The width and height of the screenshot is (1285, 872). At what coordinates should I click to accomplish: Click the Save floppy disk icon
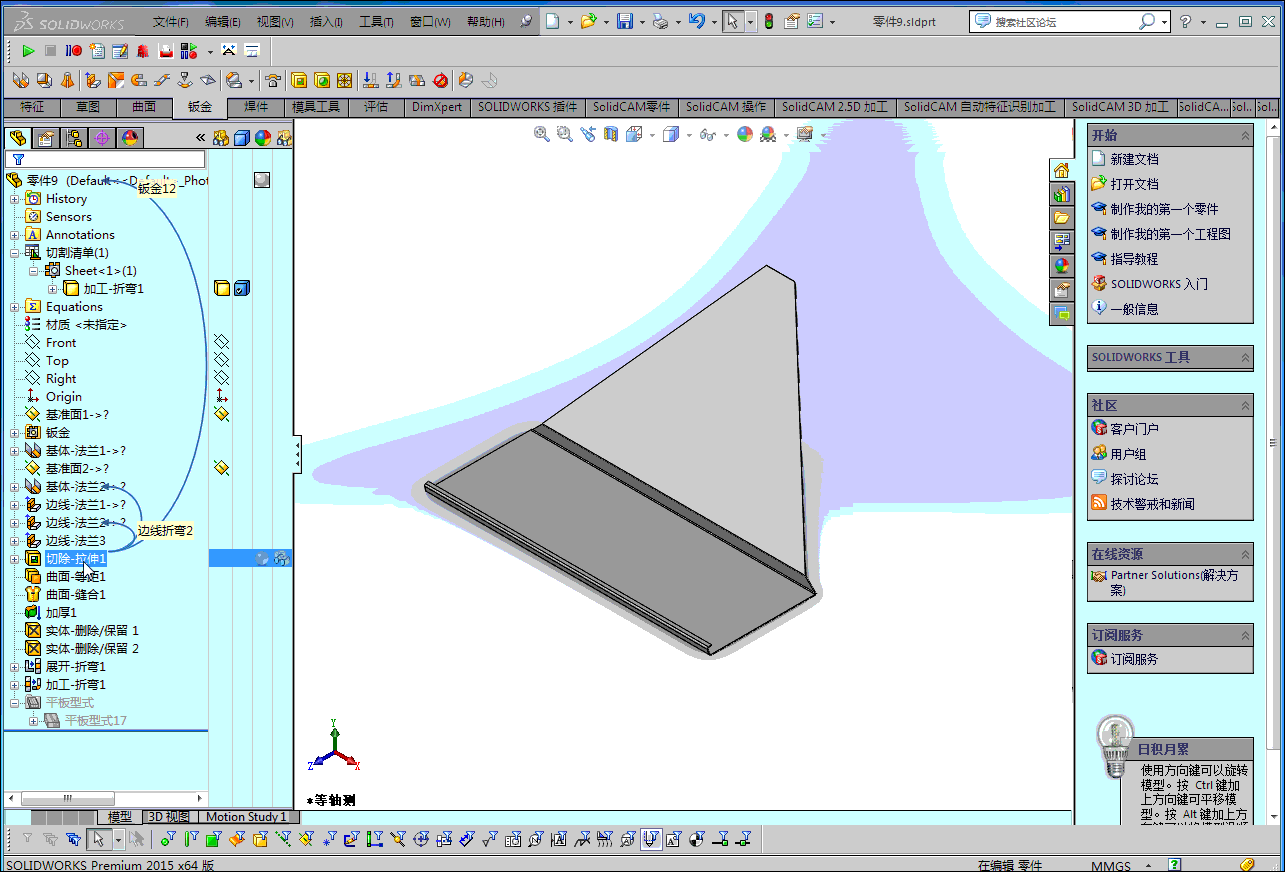(x=625, y=21)
